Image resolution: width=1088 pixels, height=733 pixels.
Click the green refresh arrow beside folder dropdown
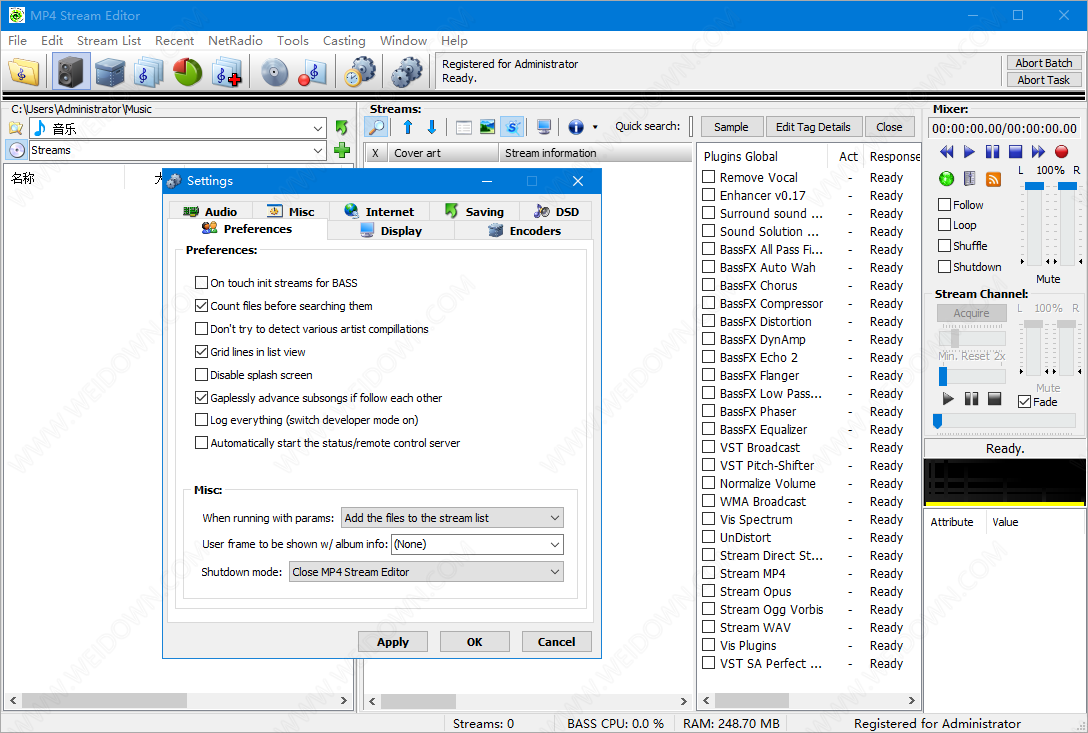[x=341, y=128]
